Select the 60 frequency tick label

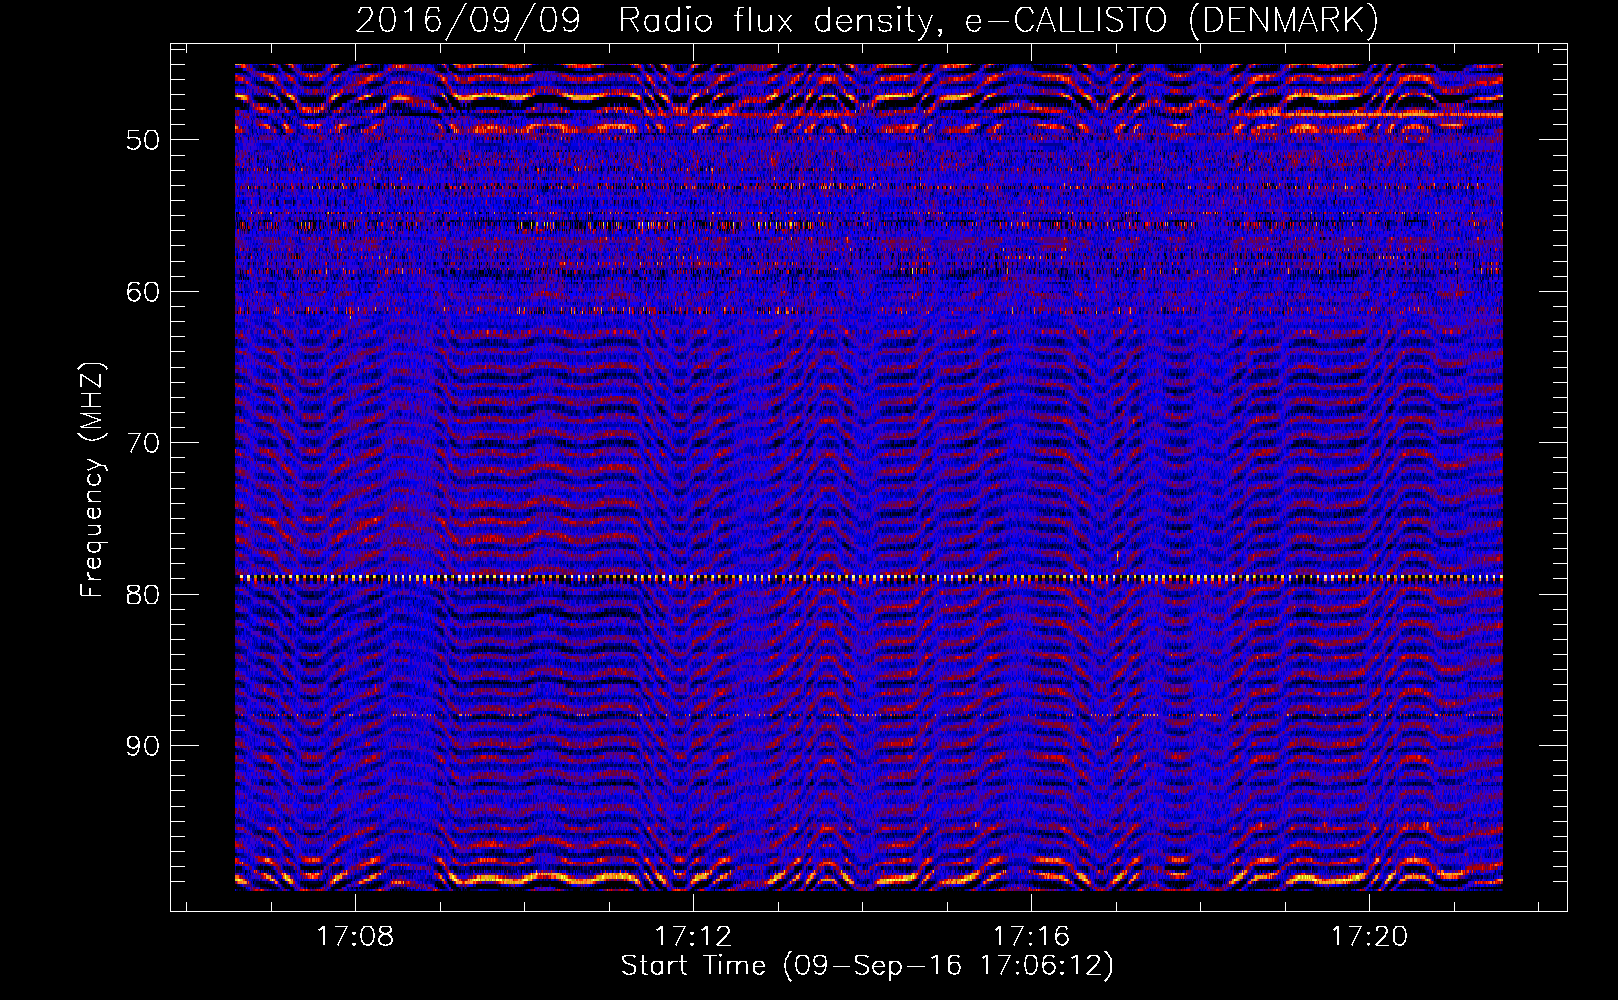[x=143, y=292]
